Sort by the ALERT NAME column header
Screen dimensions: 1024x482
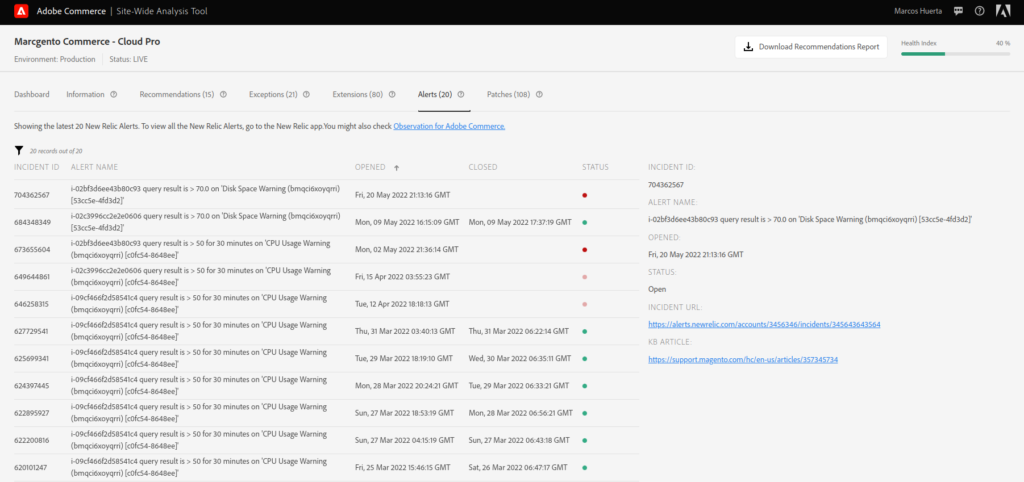point(95,167)
